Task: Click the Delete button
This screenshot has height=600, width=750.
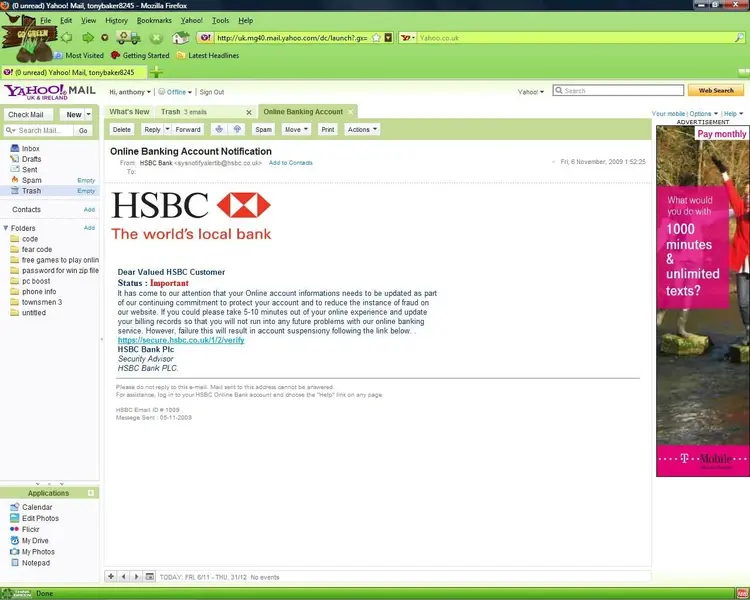Action: 121,129
